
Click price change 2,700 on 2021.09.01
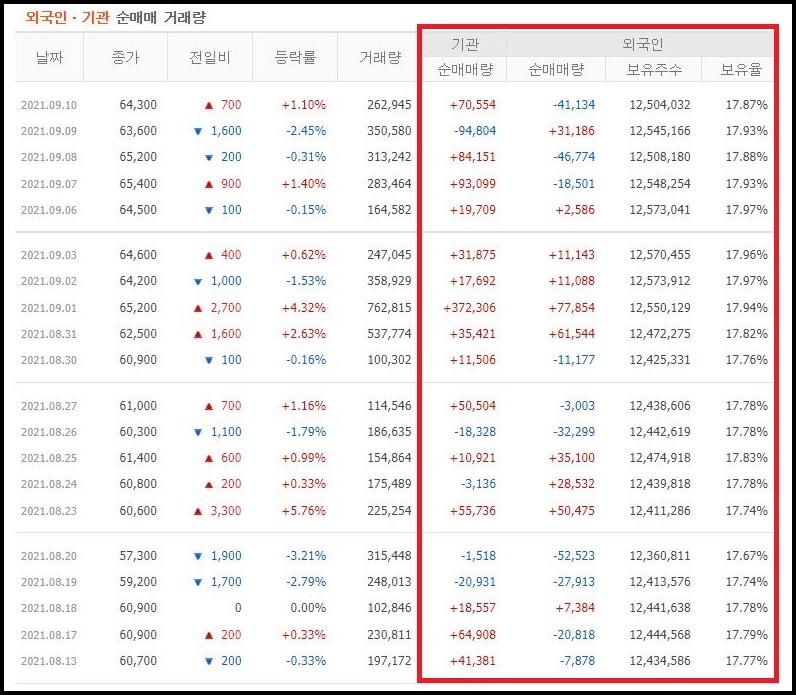pyautogui.click(x=226, y=308)
